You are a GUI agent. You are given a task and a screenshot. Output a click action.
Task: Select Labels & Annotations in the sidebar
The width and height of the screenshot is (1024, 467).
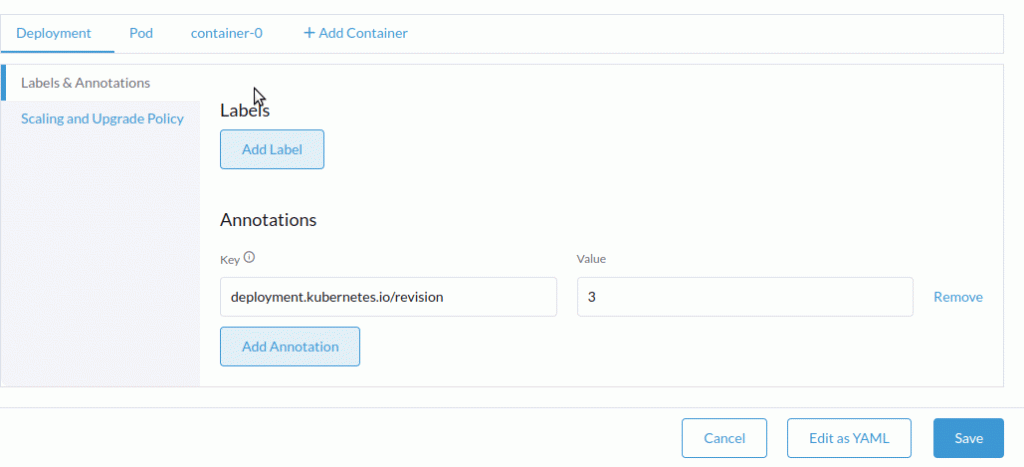[x=86, y=82]
